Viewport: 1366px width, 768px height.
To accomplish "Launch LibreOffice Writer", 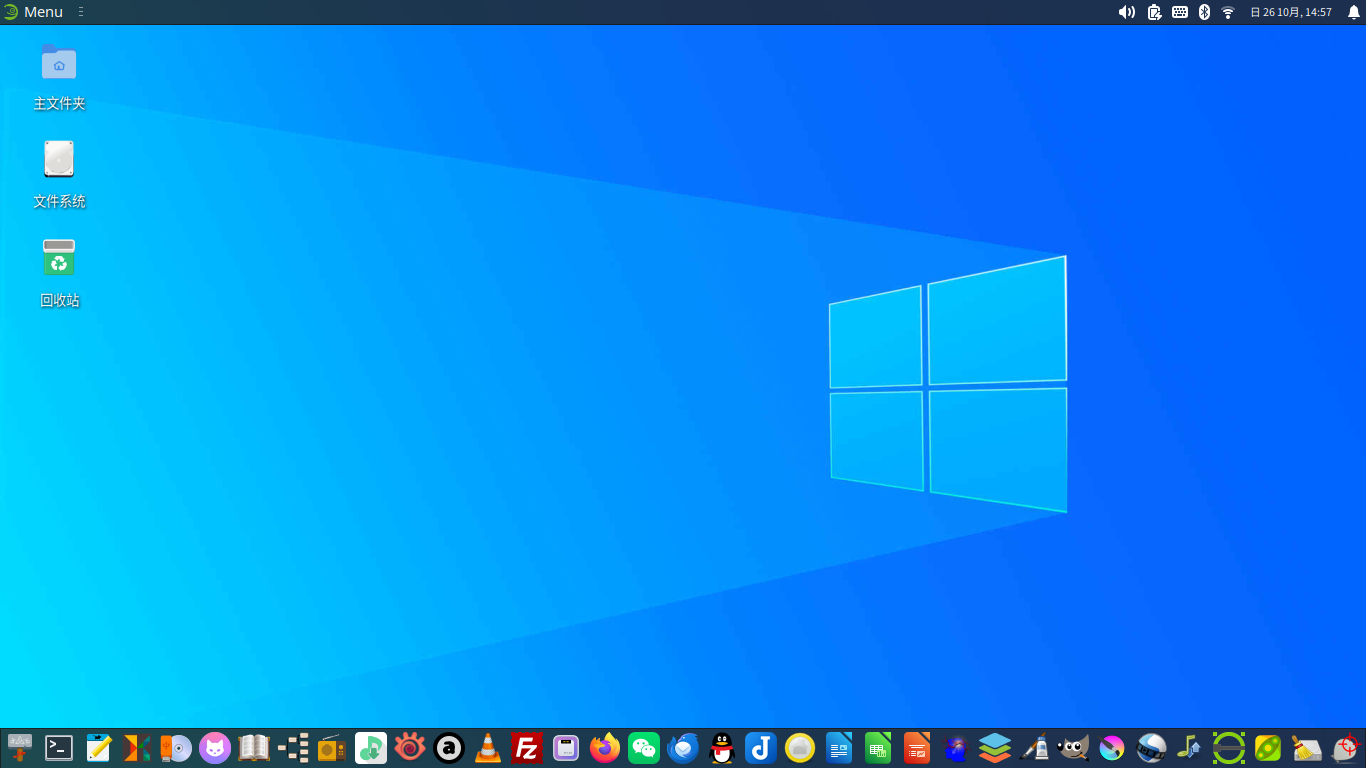I will pos(839,748).
